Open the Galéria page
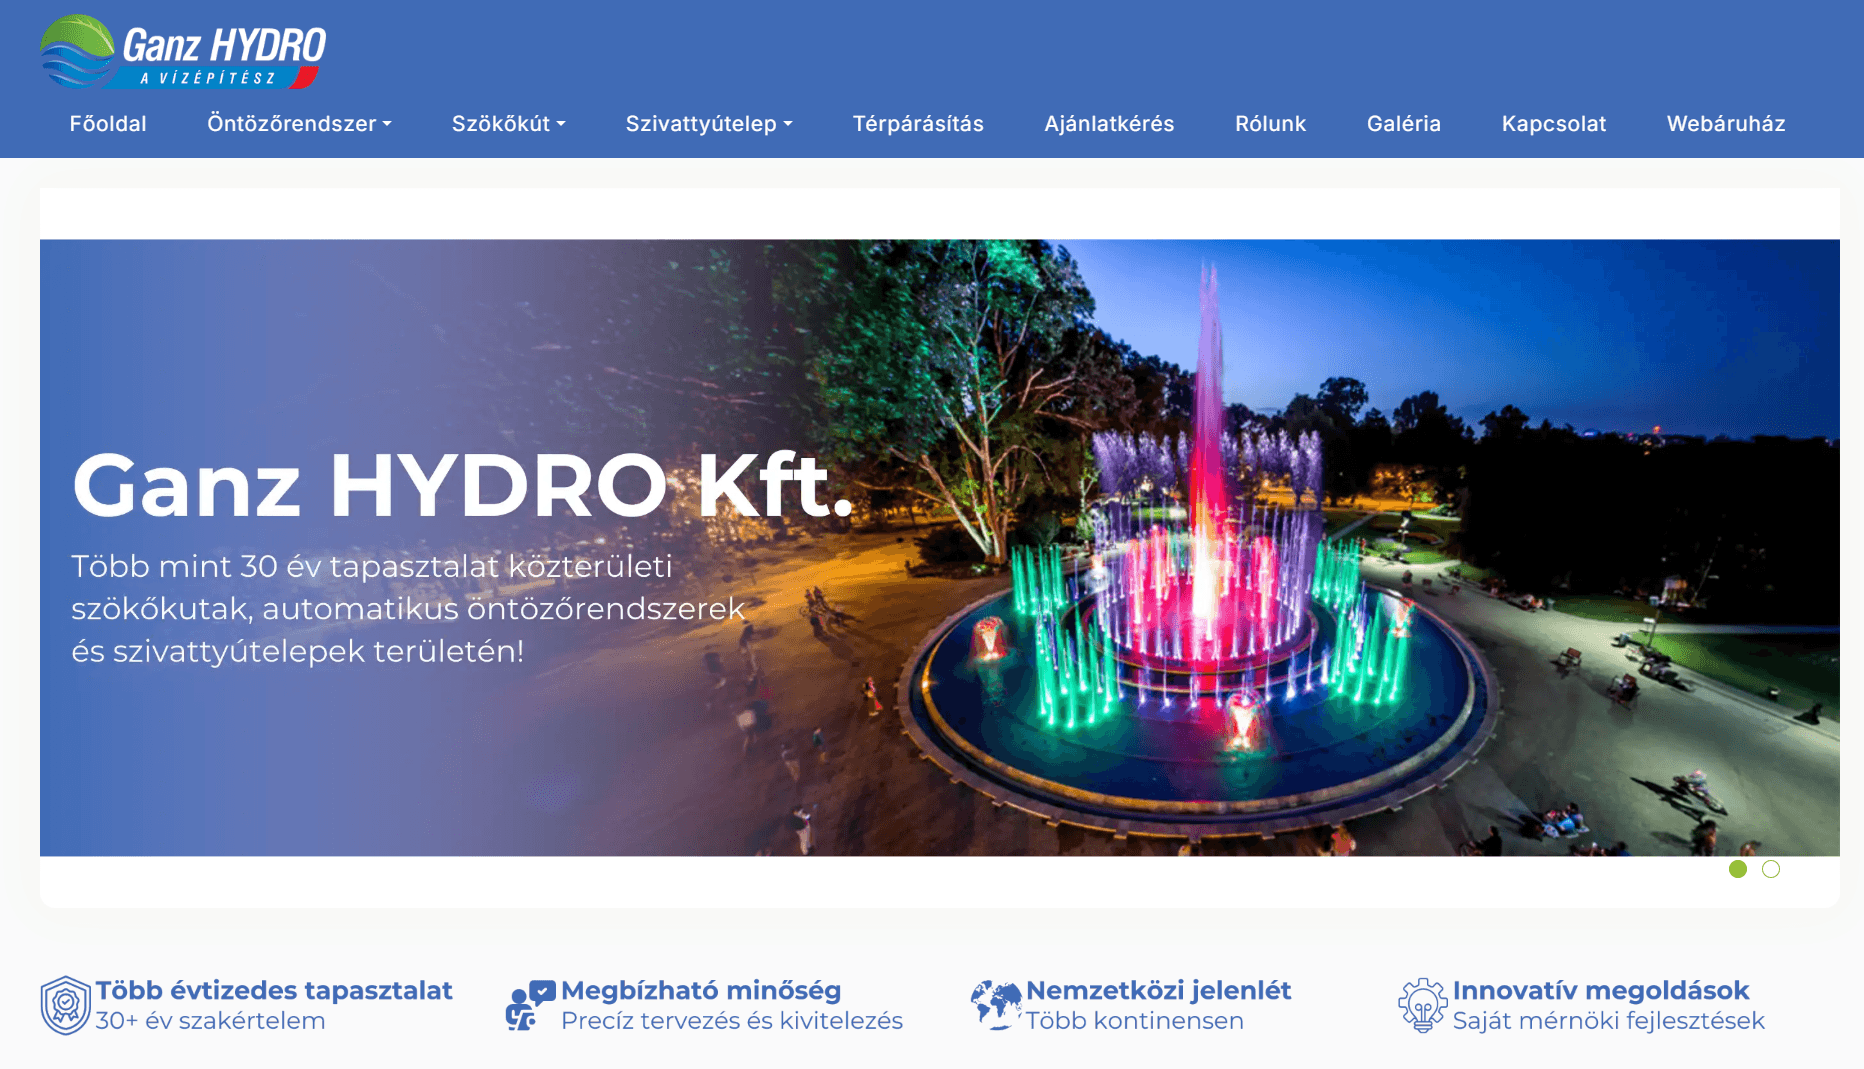1864x1069 pixels. pos(1404,124)
